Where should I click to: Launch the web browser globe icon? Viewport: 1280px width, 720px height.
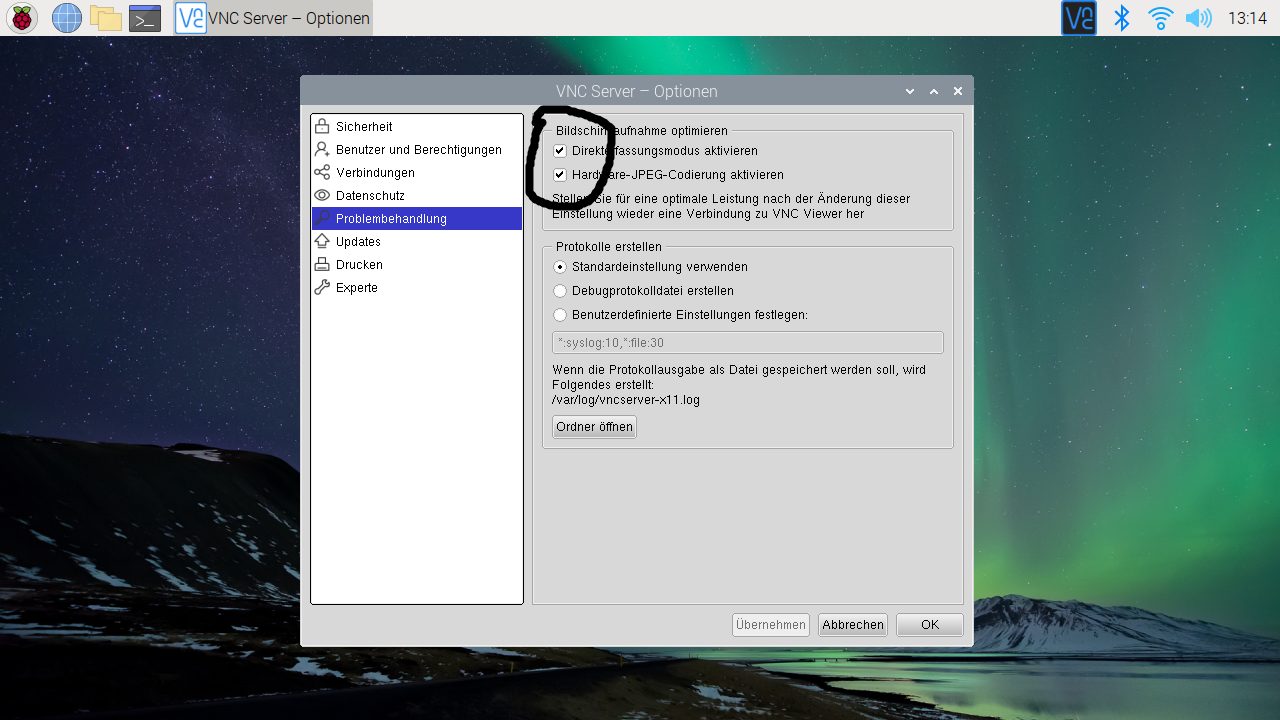point(67,18)
